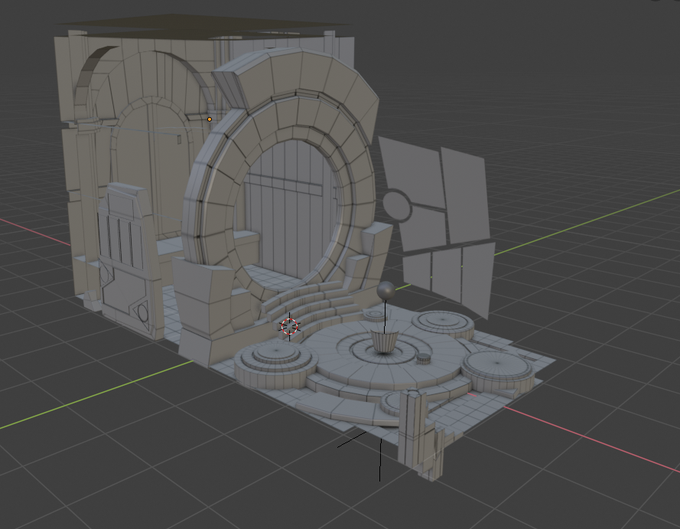Select the sphere atop the thin pole
The width and height of the screenshot is (680, 529).
(x=386, y=290)
